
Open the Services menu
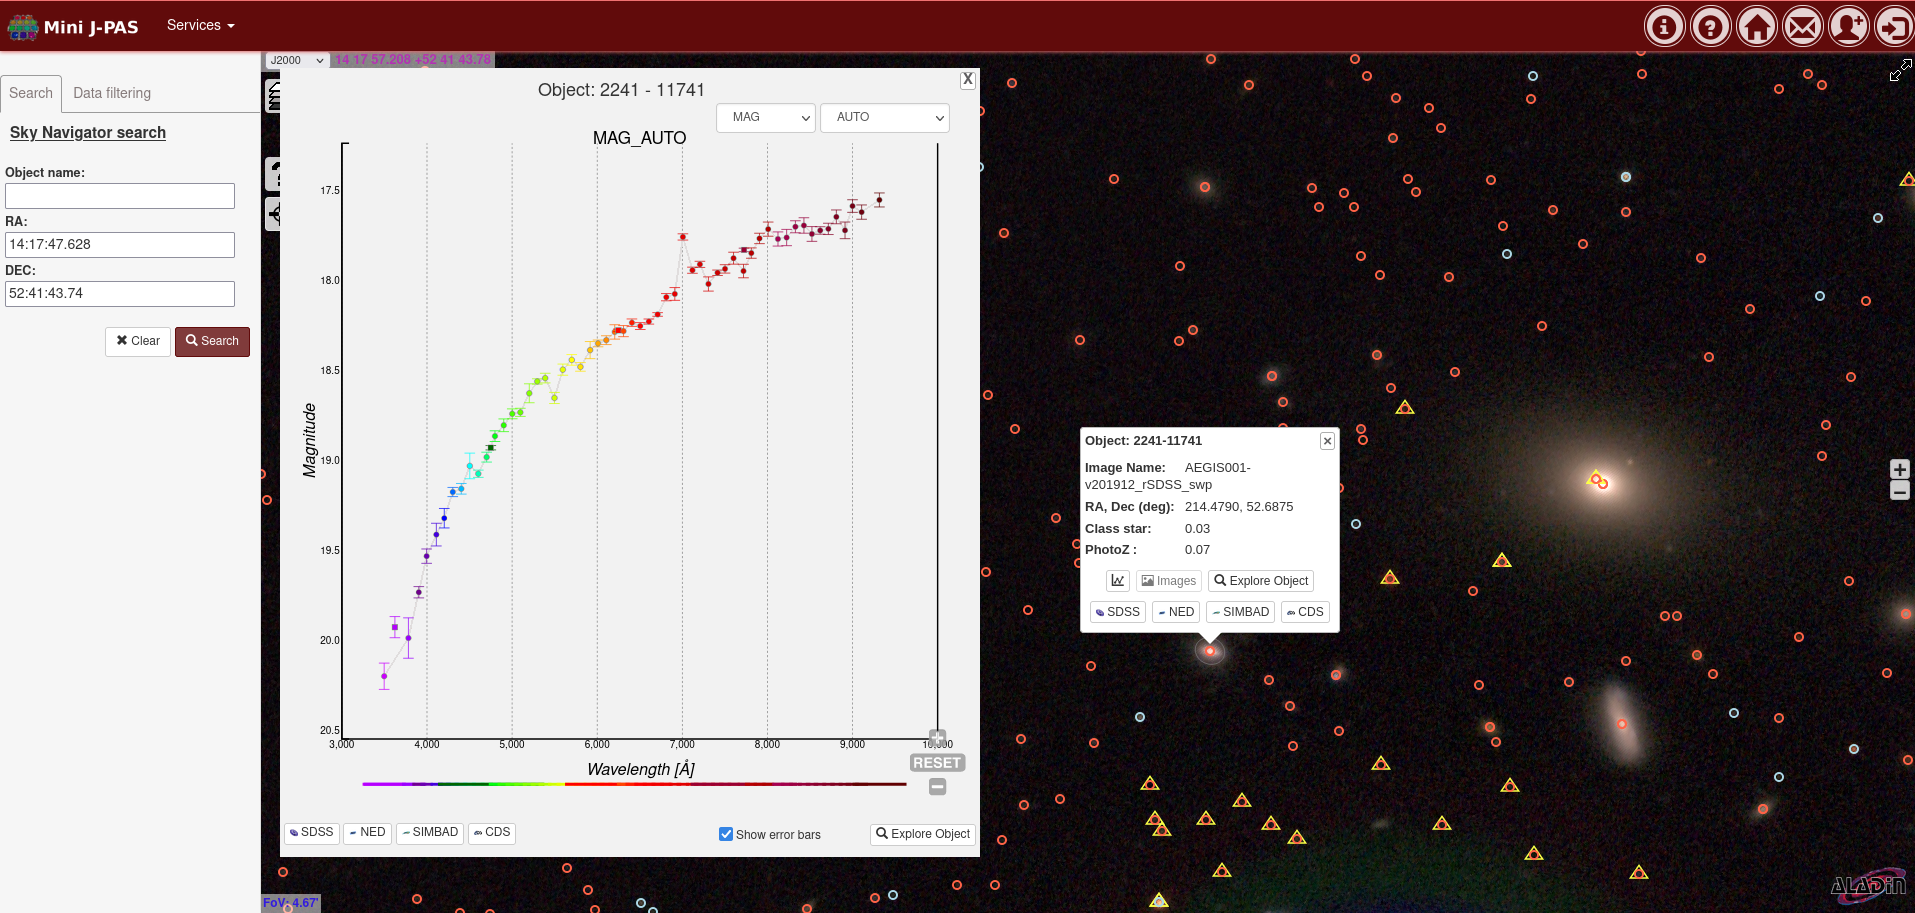point(200,25)
